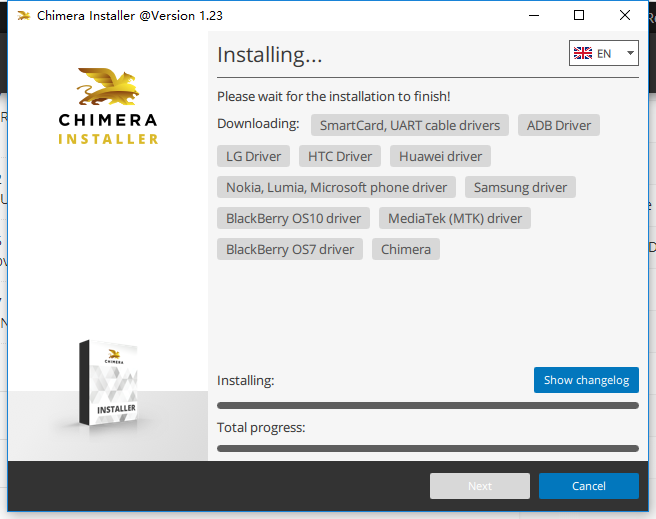Select the LG Driver tag

253,156
